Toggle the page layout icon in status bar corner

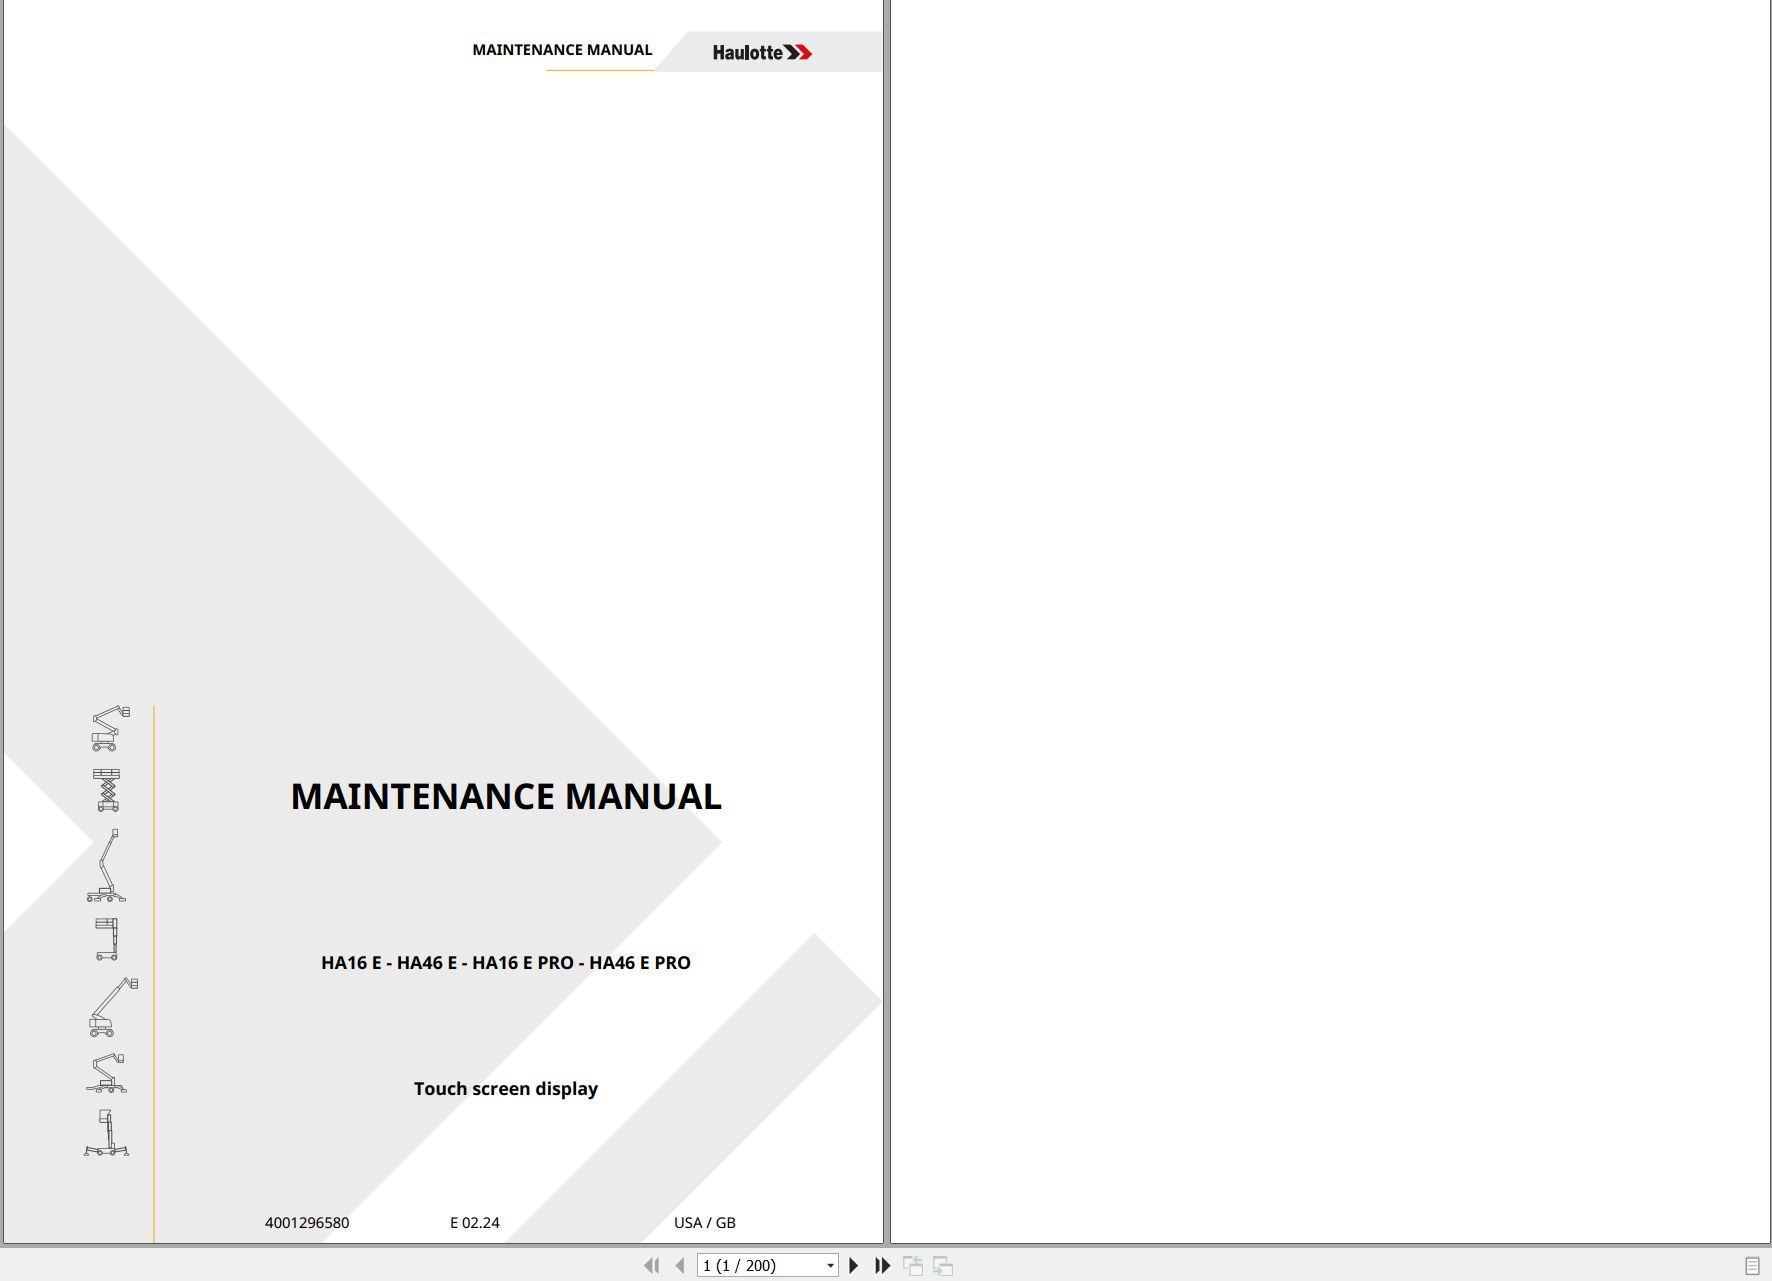[x=1752, y=1265]
